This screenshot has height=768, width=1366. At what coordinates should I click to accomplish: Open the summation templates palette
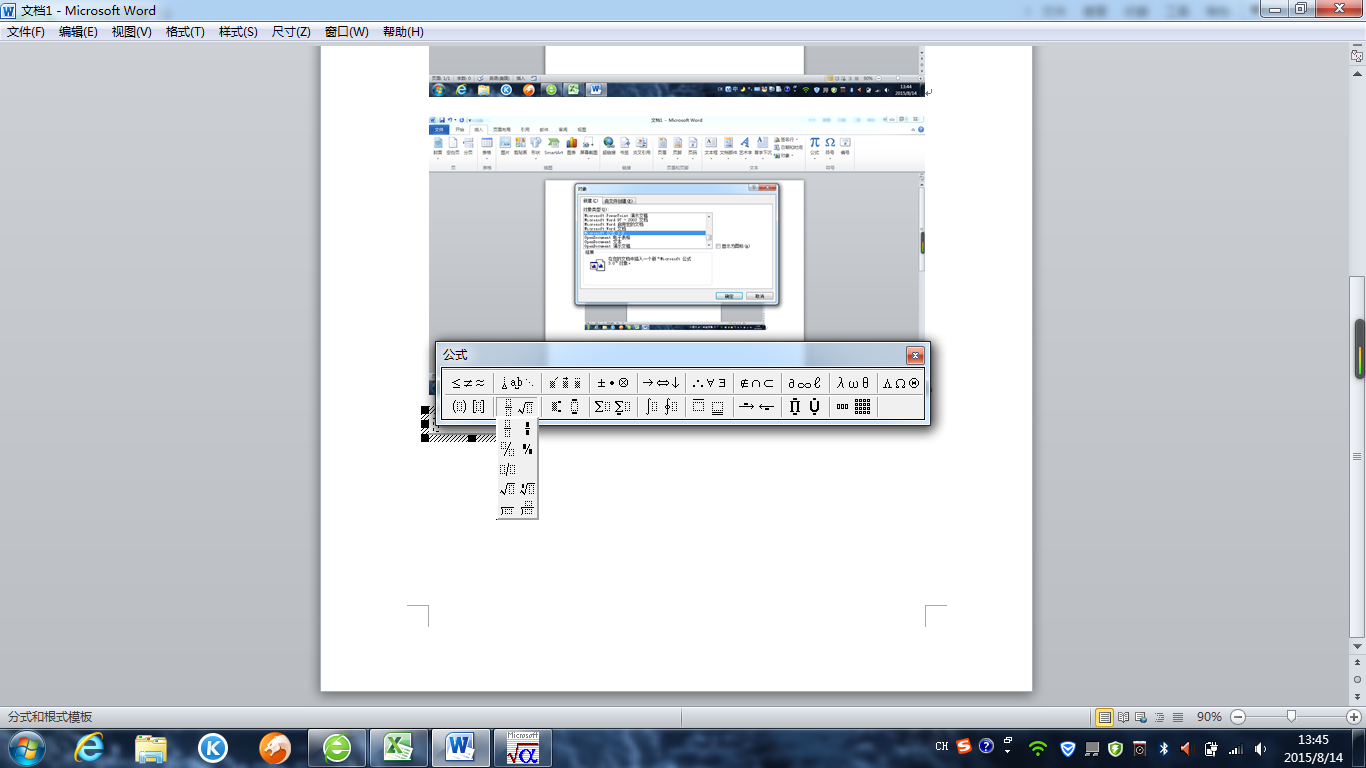click(x=612, y=407)
